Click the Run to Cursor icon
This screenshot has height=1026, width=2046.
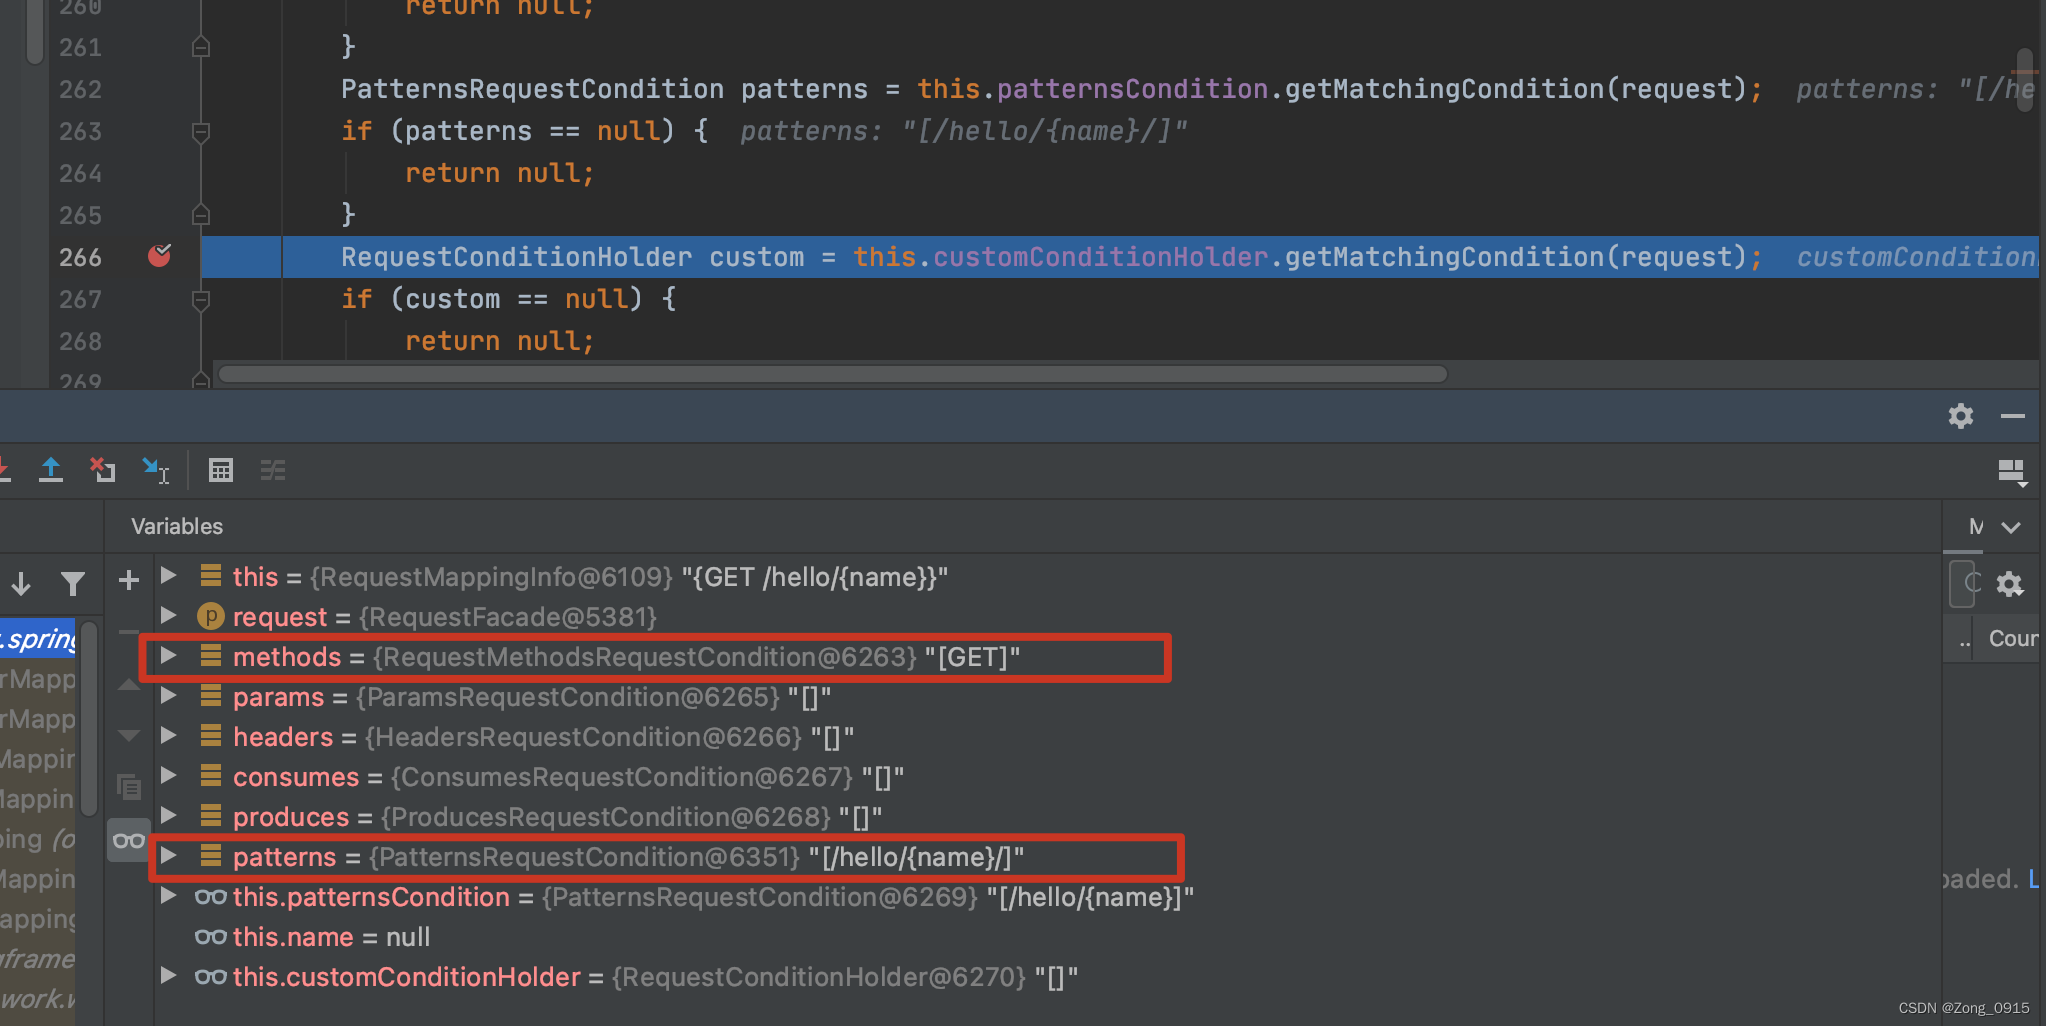156,470
